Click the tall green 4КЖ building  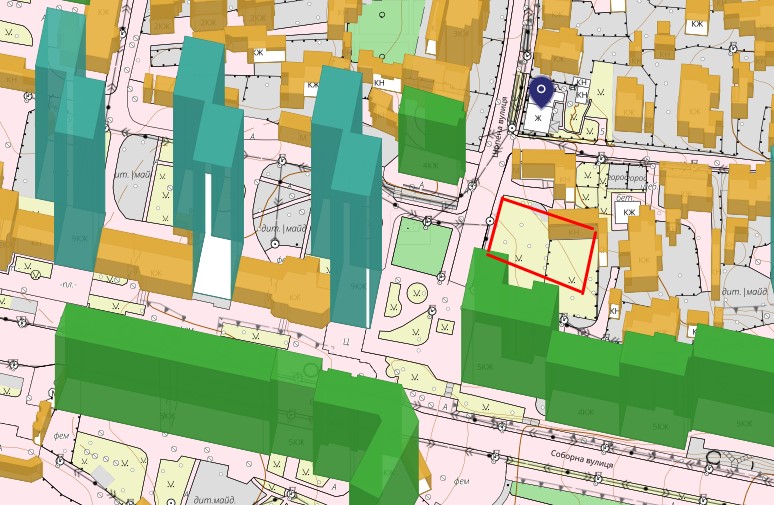[431, 133]
